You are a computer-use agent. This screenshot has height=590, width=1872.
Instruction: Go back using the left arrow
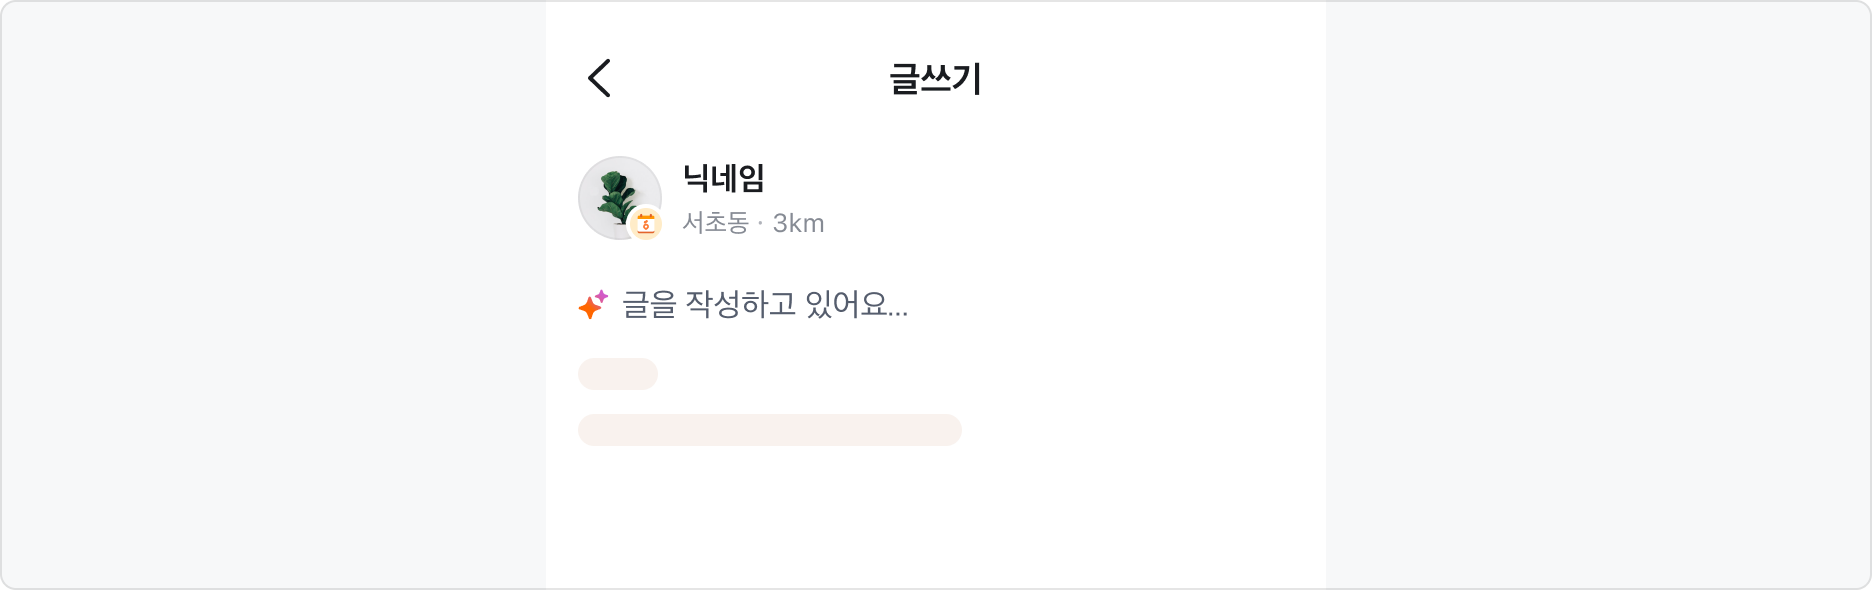point(599,78)
